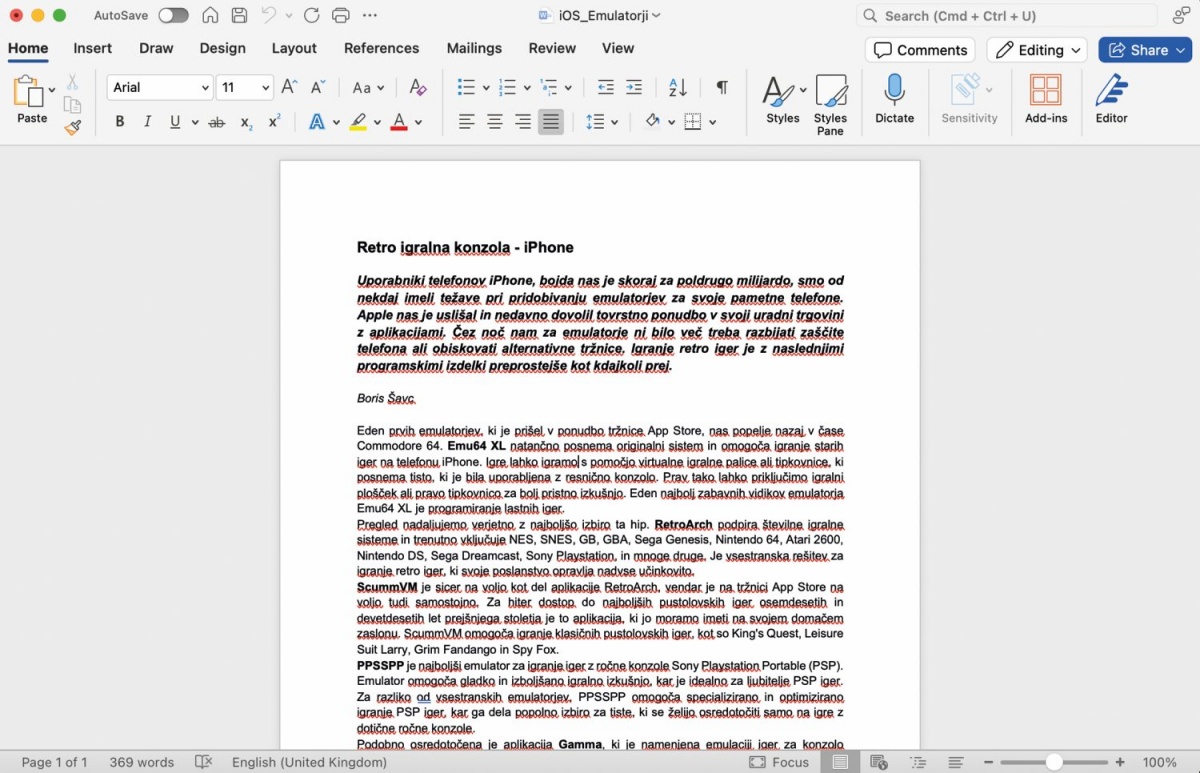Apply the red font colour
The height and width of the screenshot is (773, 1200).
click(399, 122)
